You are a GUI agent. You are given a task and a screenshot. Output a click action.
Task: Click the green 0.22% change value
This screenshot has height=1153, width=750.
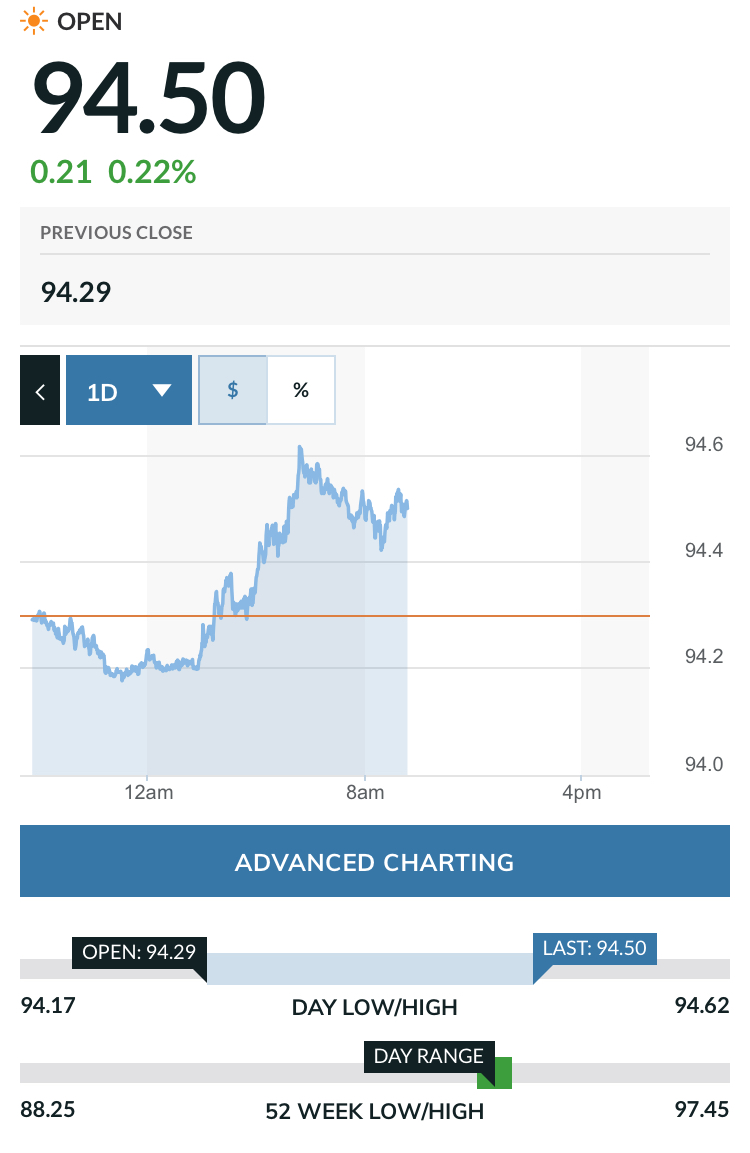152,172
